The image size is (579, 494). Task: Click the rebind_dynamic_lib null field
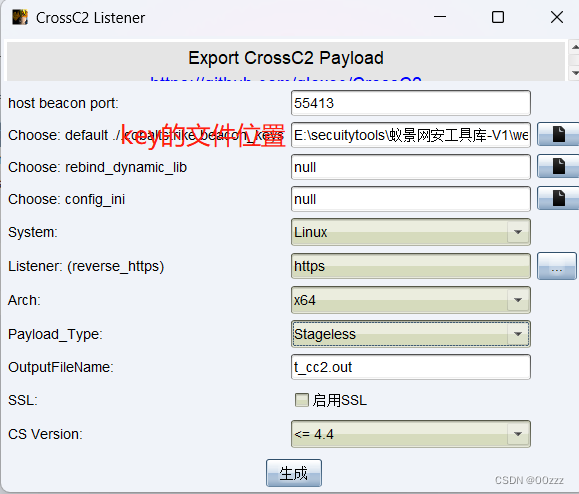411,167
